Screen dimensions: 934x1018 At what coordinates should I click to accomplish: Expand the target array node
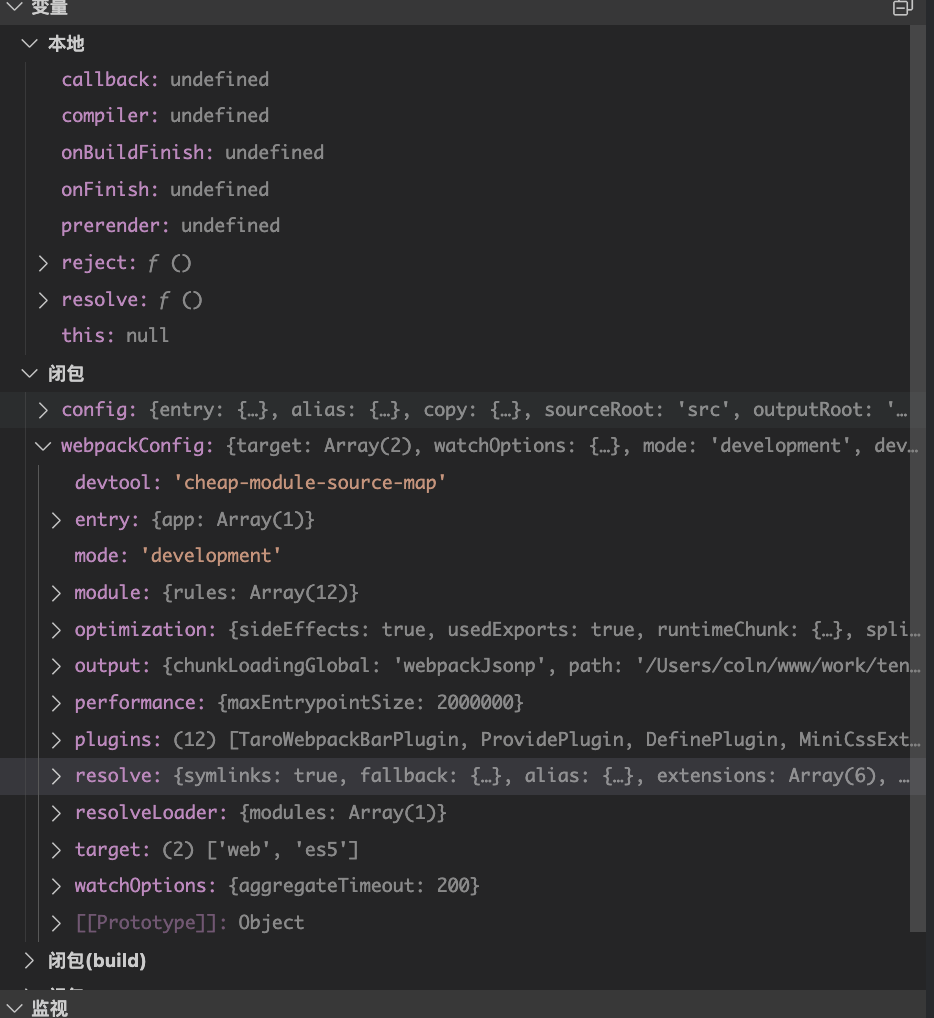click(56, 850)
